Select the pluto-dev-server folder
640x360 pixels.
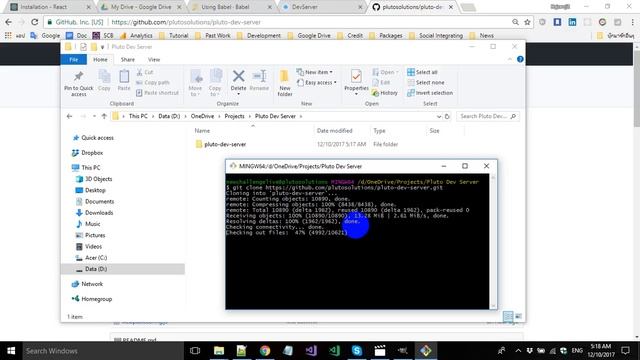point(225,144)
